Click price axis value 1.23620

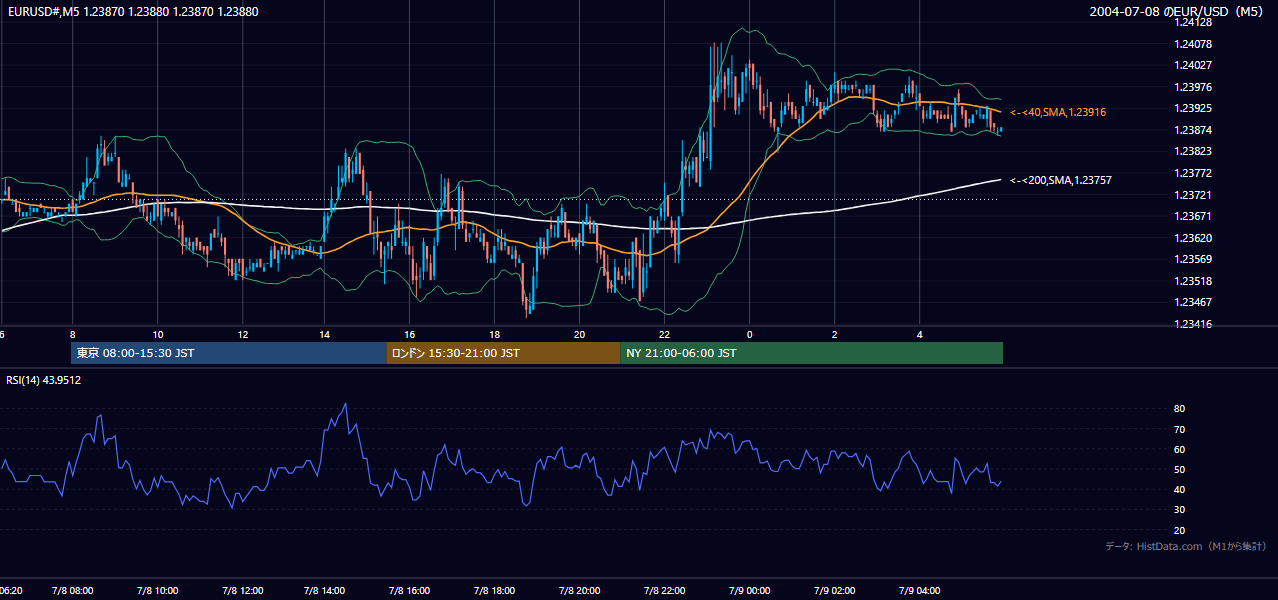click(x=1193, y=238)
